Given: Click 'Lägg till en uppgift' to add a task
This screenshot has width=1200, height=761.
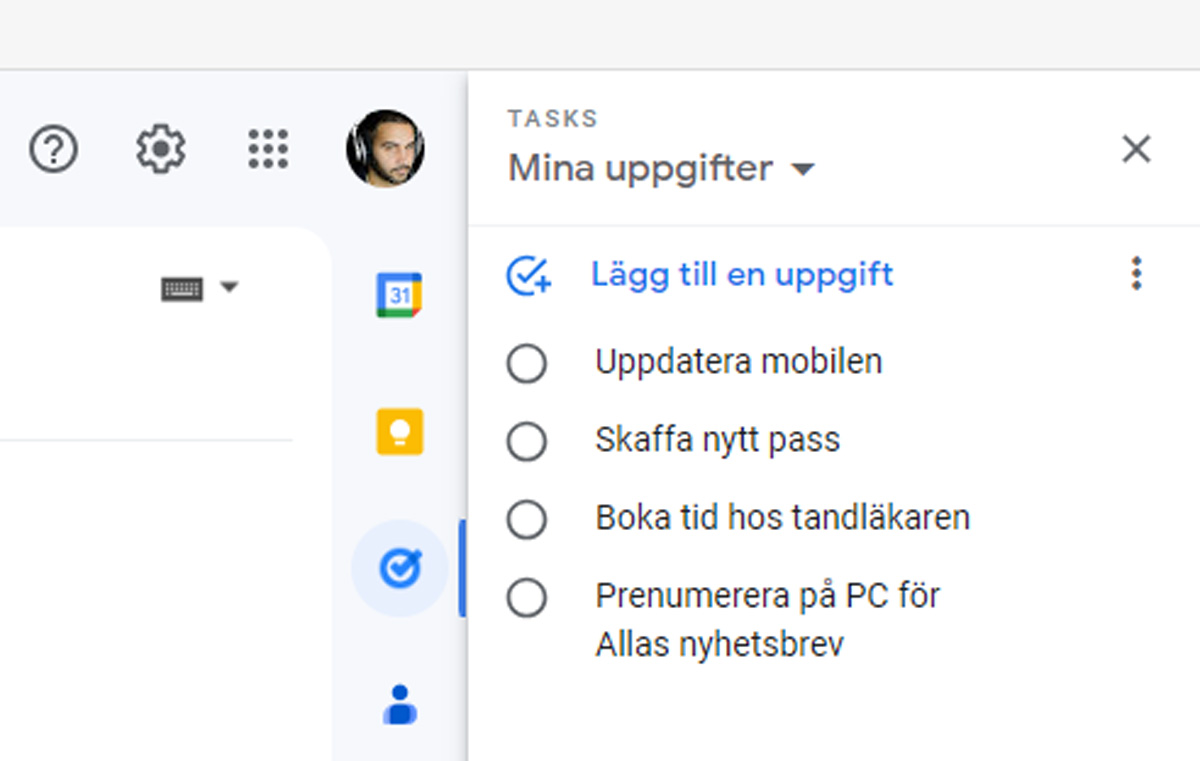Looking at the screenshot, I should [741, 274].
